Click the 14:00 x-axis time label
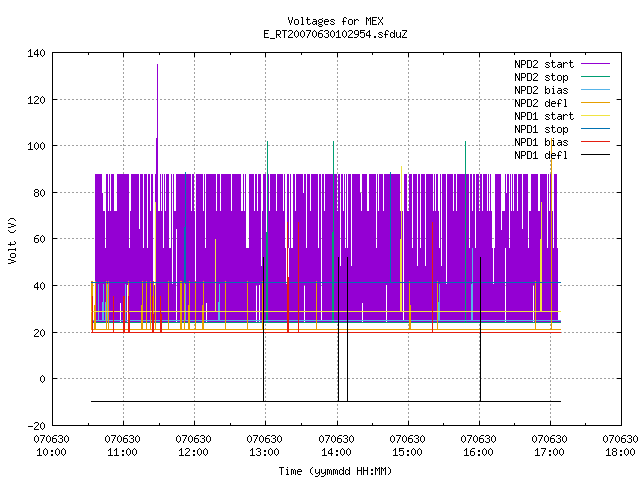The height and width of the screenshot is (480, 640). (336, 453)
